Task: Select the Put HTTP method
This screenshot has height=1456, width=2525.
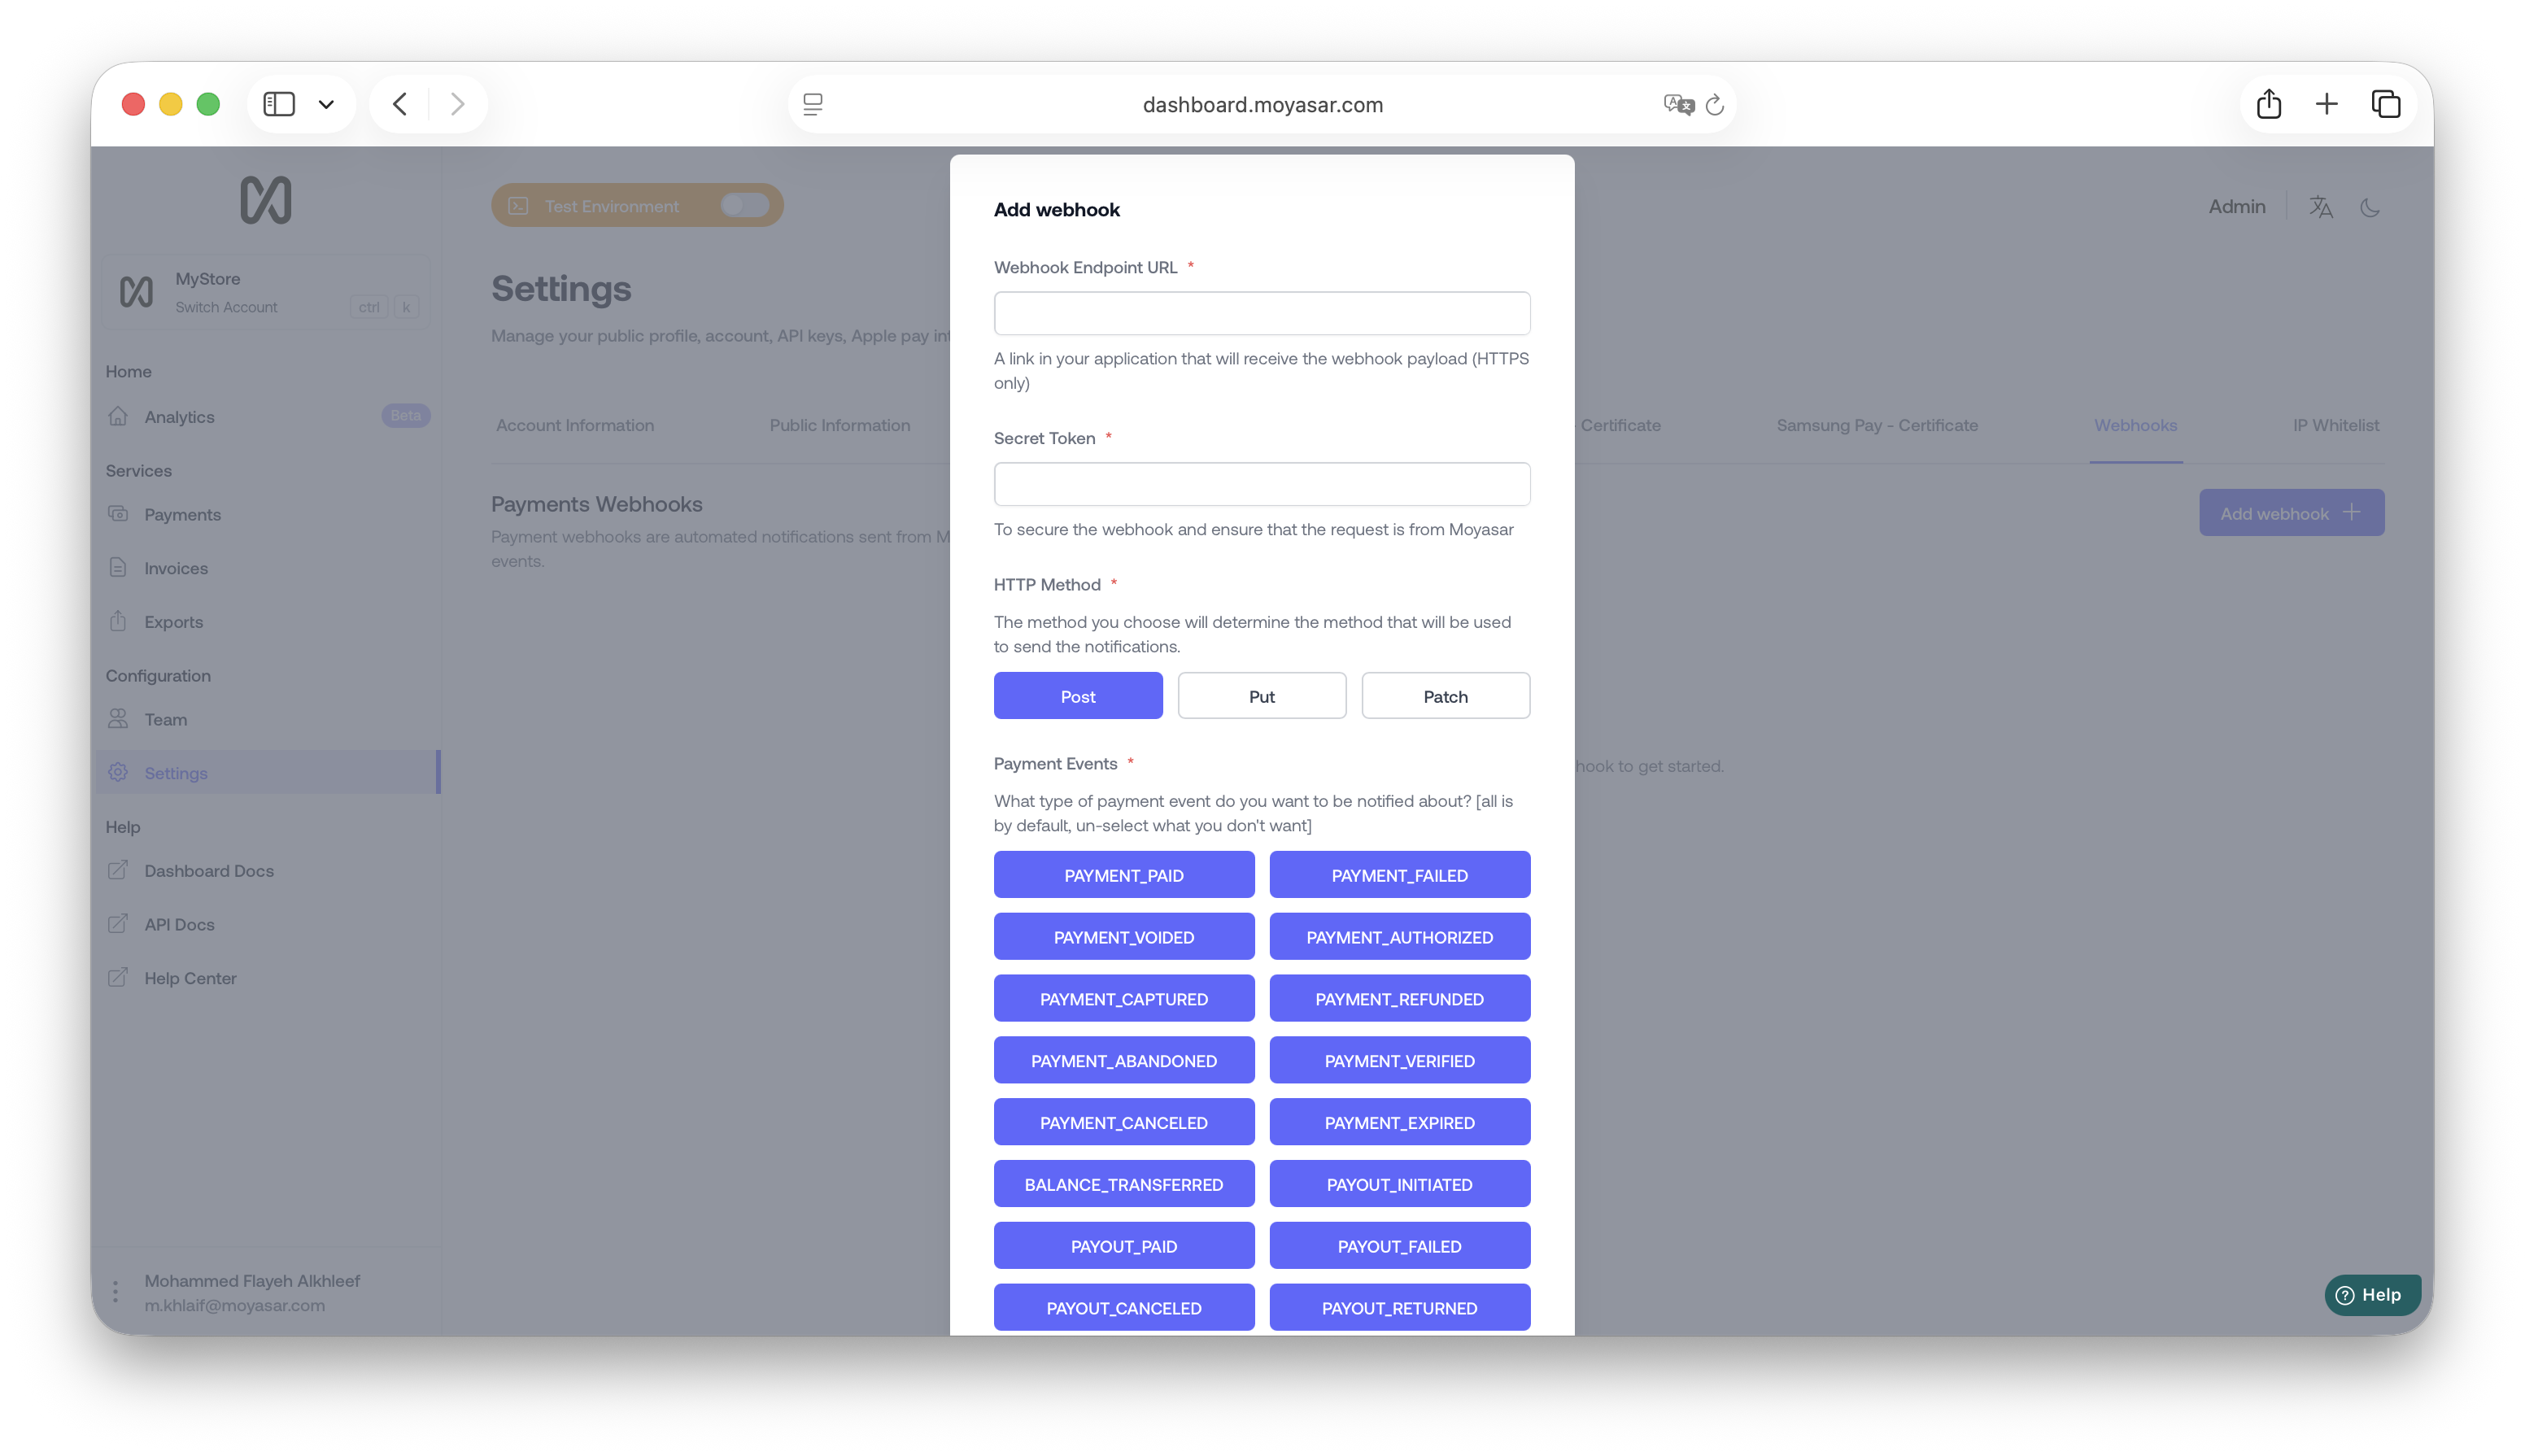Action: 1261,696
